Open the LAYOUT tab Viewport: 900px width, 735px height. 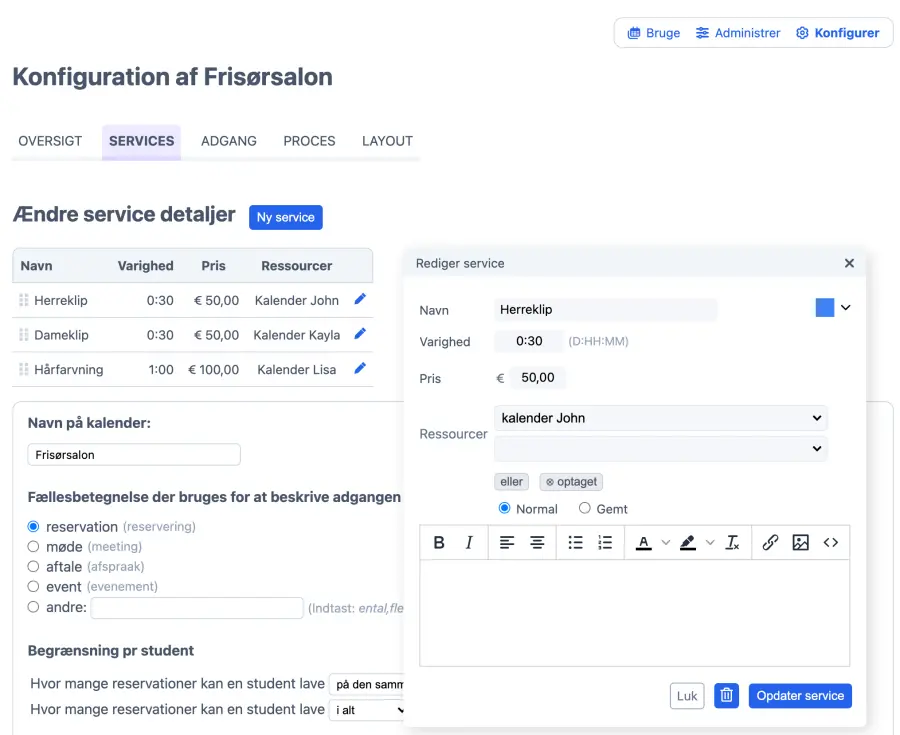387,141
